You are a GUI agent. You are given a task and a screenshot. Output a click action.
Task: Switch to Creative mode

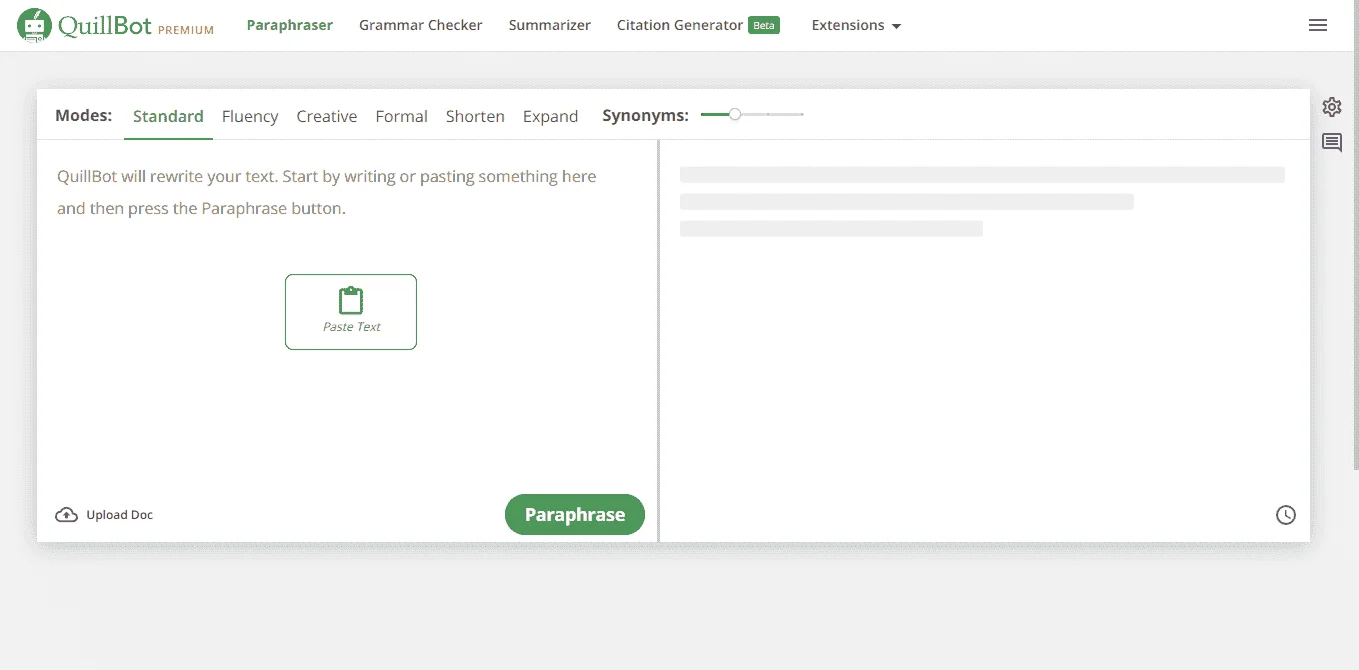click(327, 116)
